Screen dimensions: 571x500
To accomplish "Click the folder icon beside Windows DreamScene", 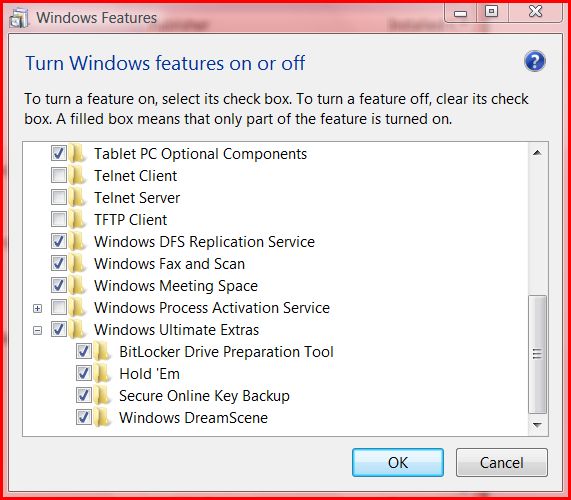I will (x=102, y=418).
